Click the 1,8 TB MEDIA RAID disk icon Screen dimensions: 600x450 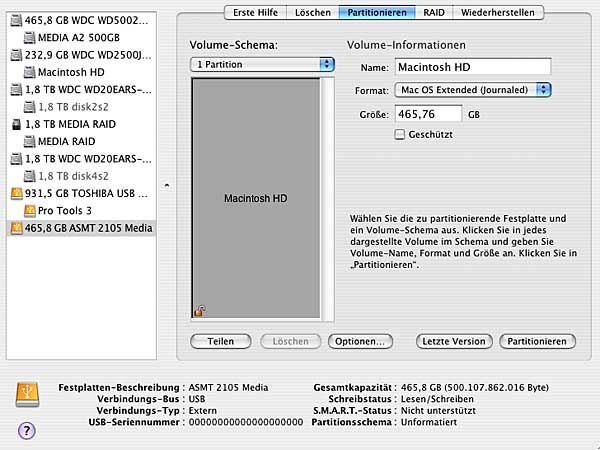click(x=15, y=125)
